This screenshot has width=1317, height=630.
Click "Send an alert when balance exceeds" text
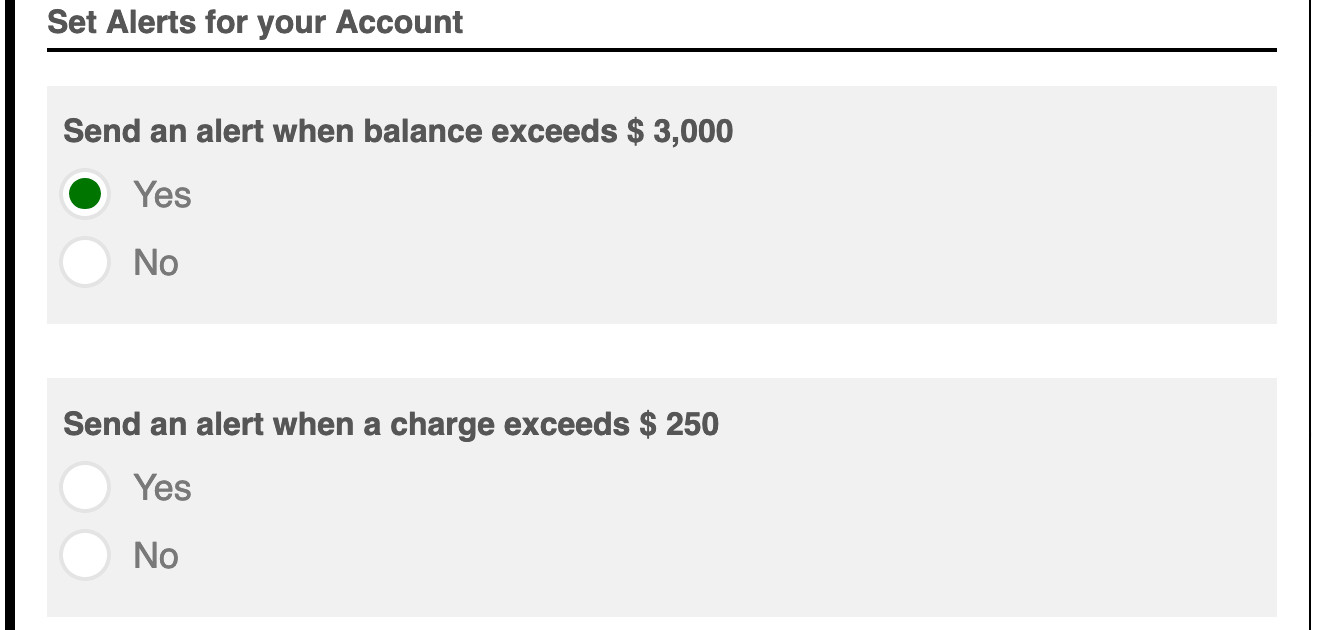340,131
